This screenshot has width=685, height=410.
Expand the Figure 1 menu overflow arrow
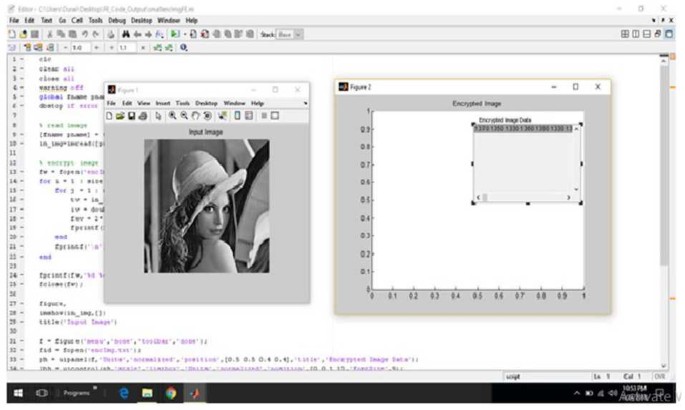tap(307, 103)
